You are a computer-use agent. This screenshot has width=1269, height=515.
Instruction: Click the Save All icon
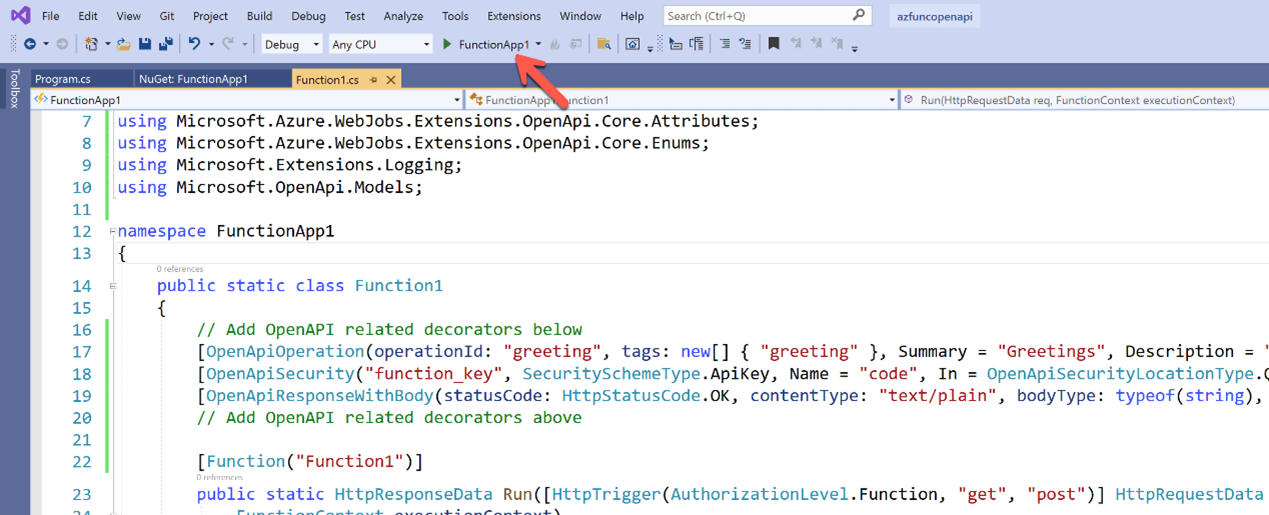click(x=166, y=44)
